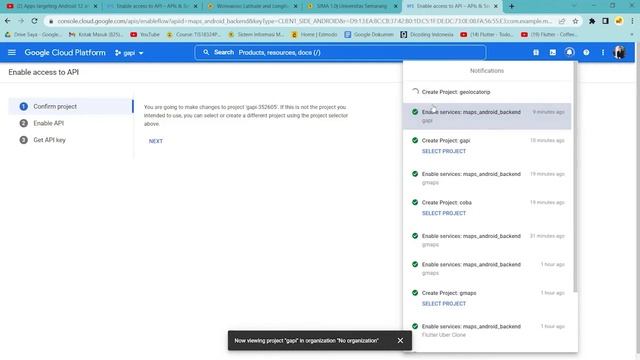Click the search bar for products and resources
This screenshot has height=360, width=640.
pyautogui.click(x=340, y=52)
